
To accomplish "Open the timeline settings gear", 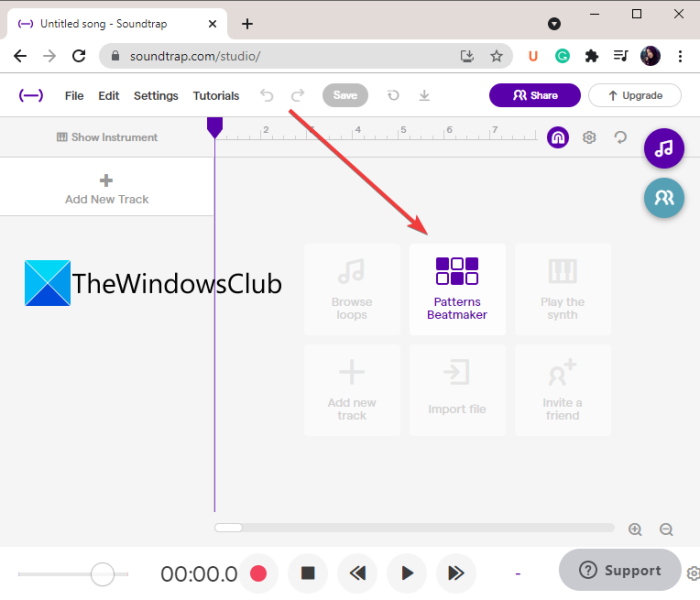I will (589, 138).
